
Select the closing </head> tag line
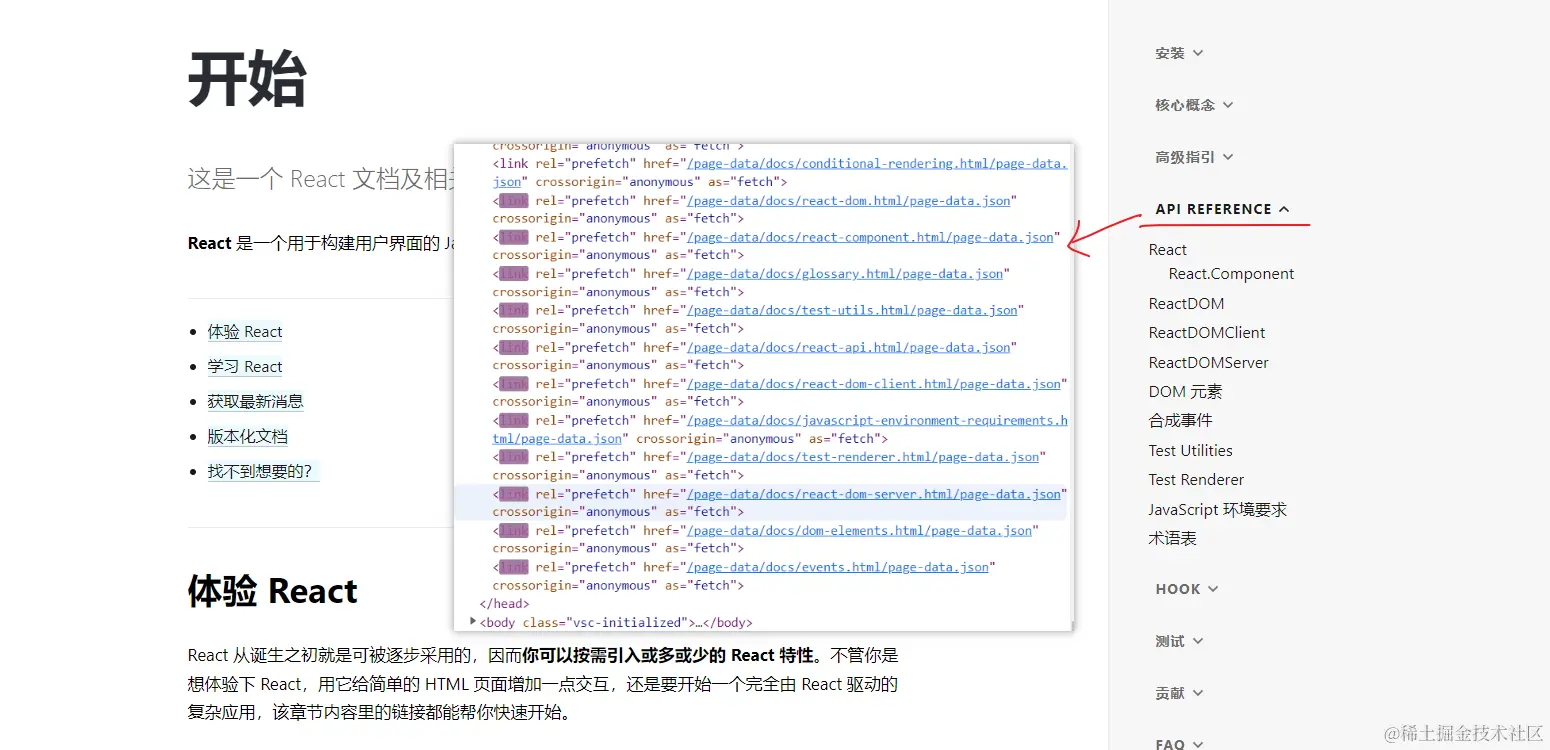[504, 604]
